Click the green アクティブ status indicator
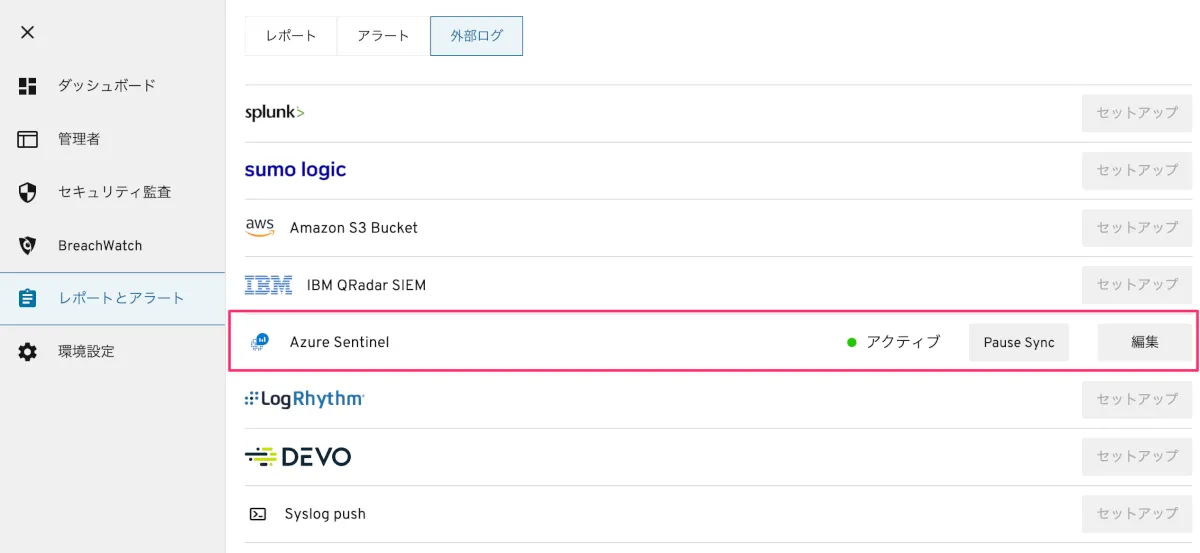Screen dimensions: 1200x553 852,342
